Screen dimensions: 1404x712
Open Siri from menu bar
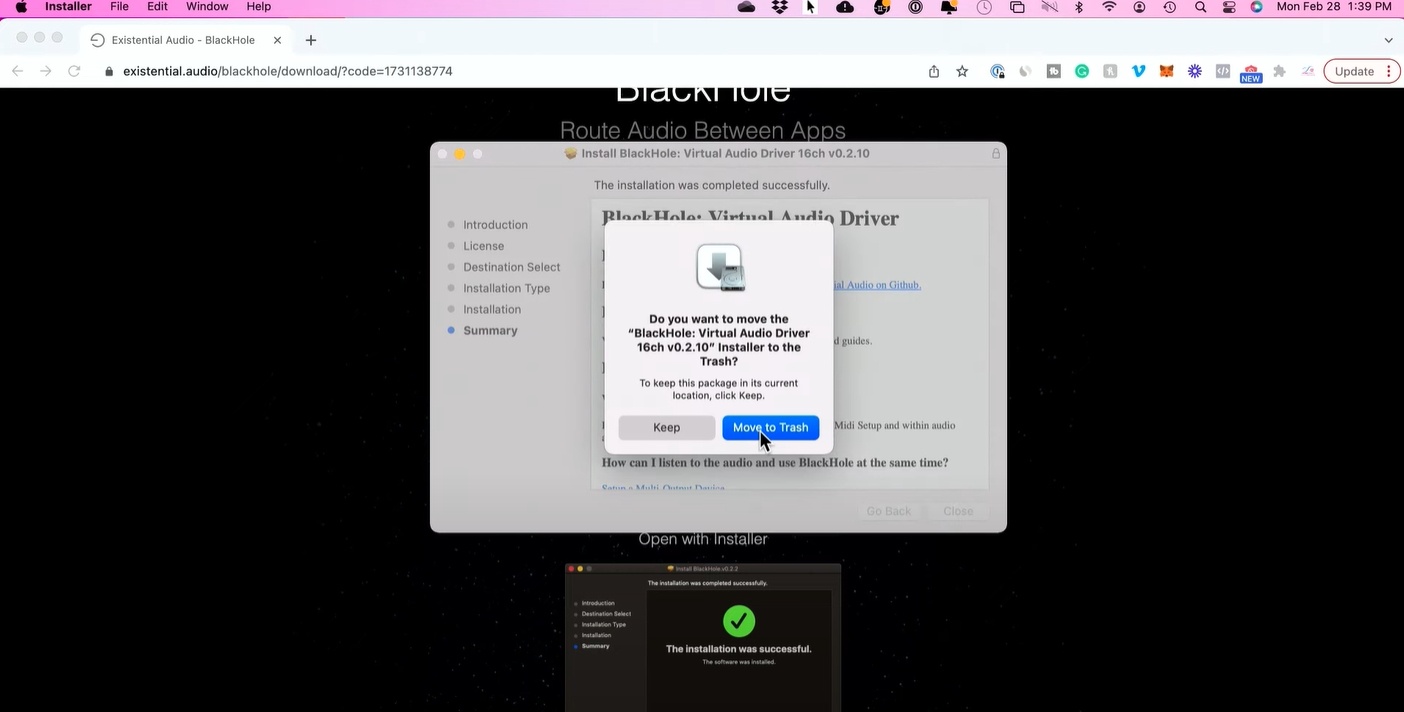(x=1257, y=7)
